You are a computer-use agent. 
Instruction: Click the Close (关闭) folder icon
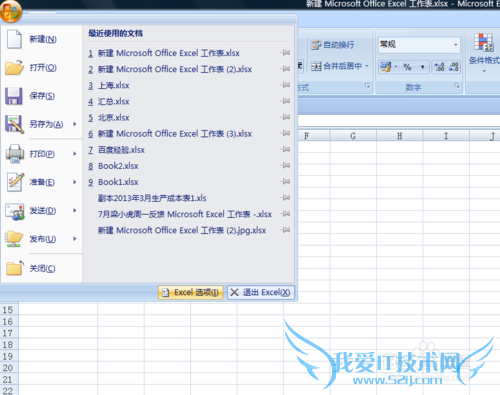[x=15, y=268]
